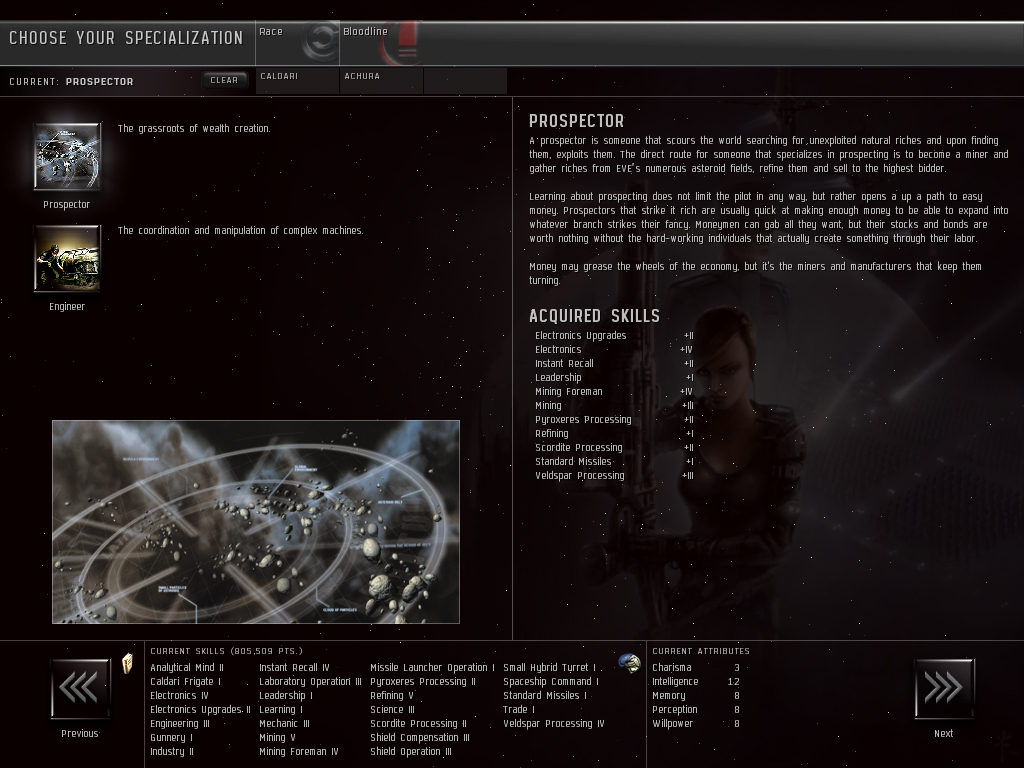The image size is (1024, 768).
Task: Select the Engineer specialization icon
Action: pyautogui.click(x=67, y=258)
